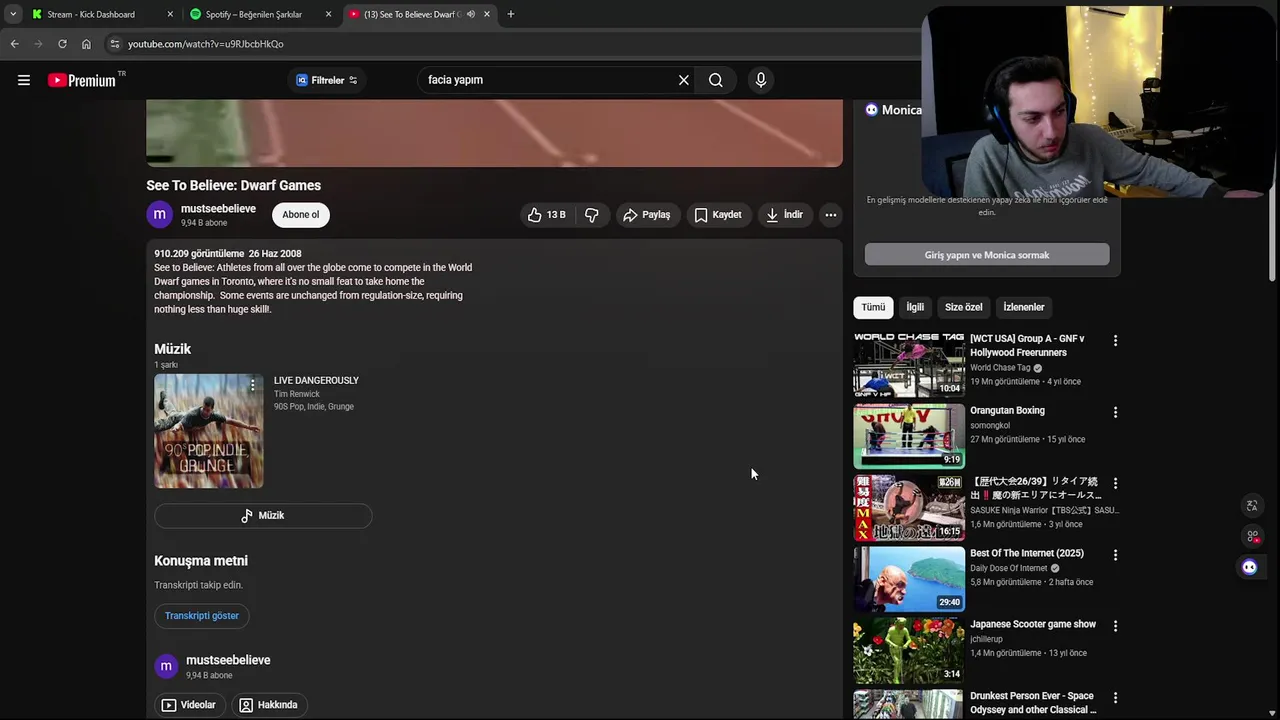
Task: Click the page vertical scrollbar
Action: (1274, 190)
